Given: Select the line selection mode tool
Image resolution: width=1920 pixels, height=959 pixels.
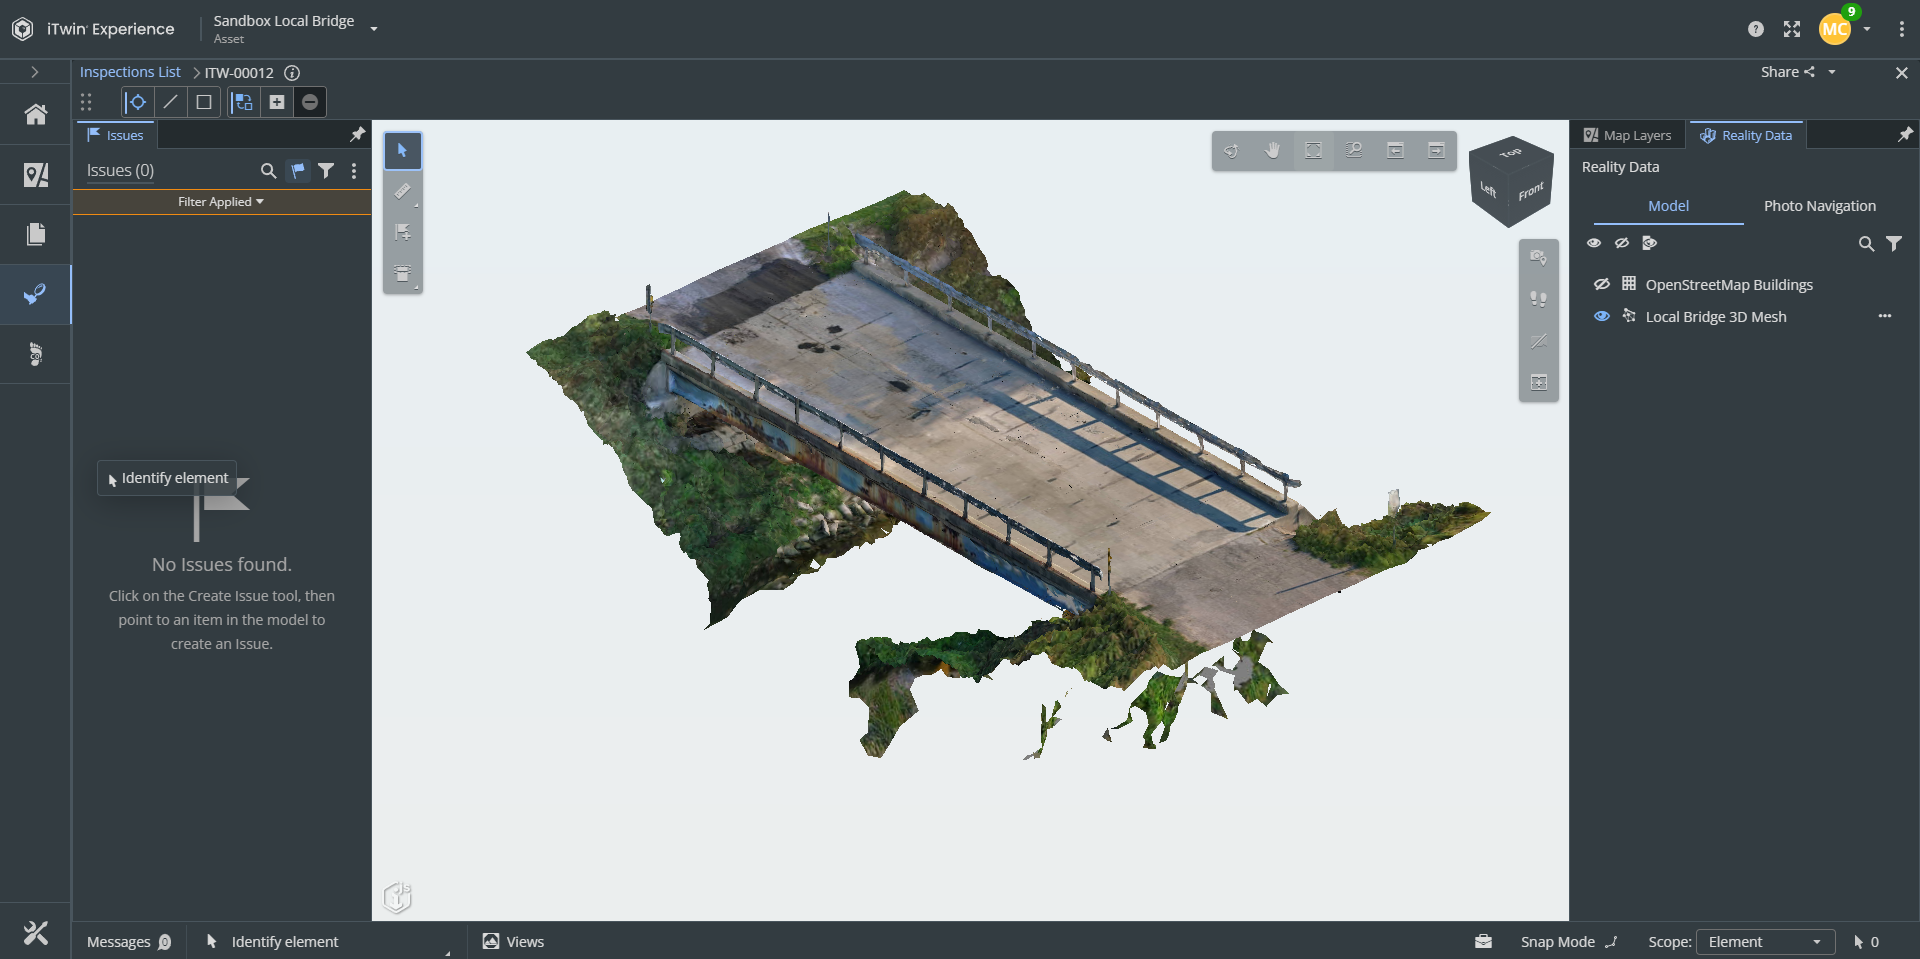Looking at the screenshot, I should (171, 102).
